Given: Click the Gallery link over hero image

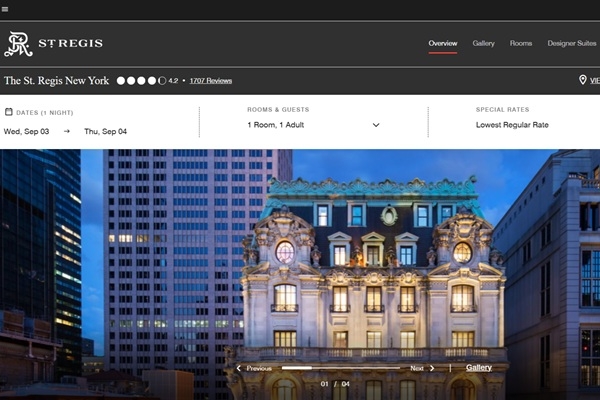Looking at the screenshot, I should click(478, 368).
